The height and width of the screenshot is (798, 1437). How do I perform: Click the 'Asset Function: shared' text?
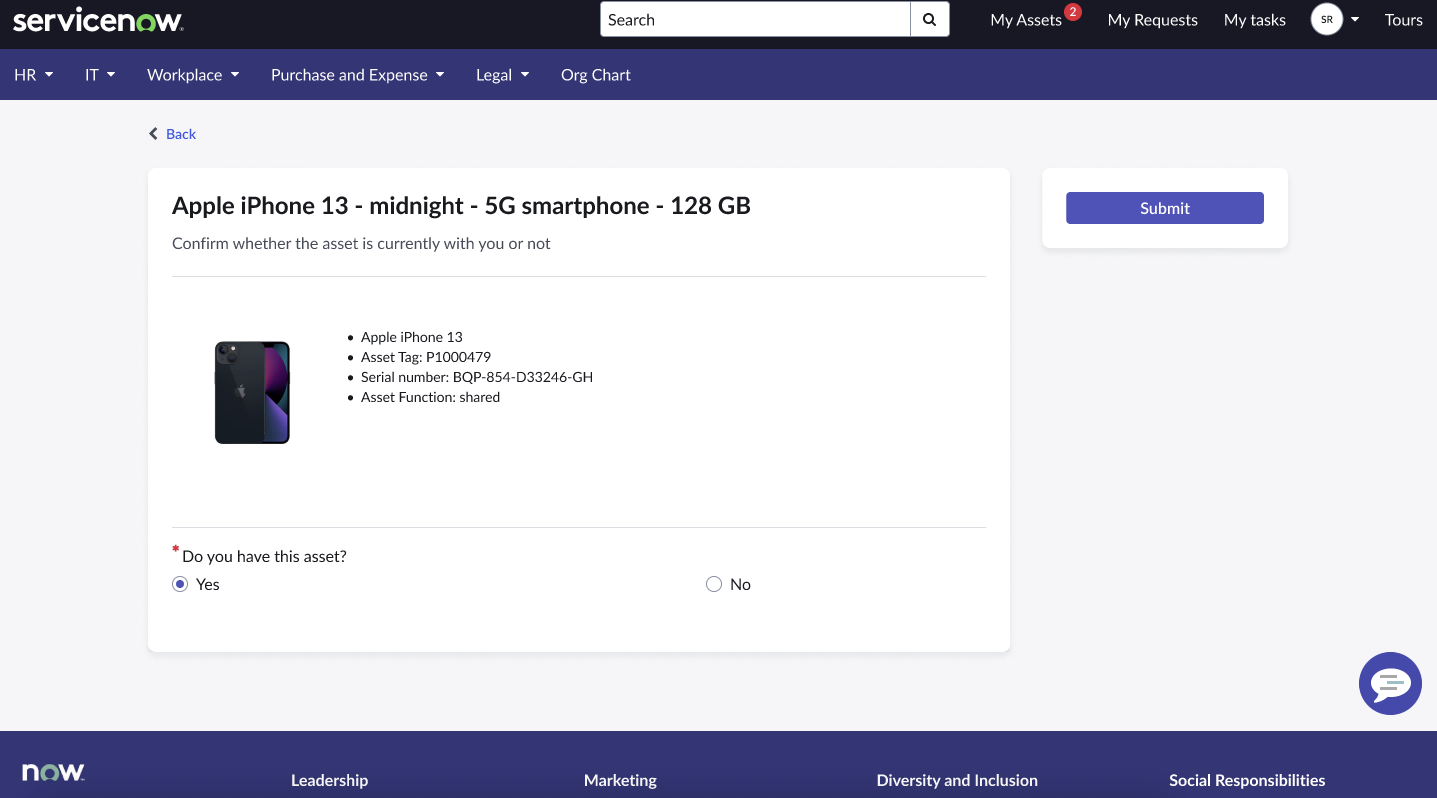click(x=430, y=397)
